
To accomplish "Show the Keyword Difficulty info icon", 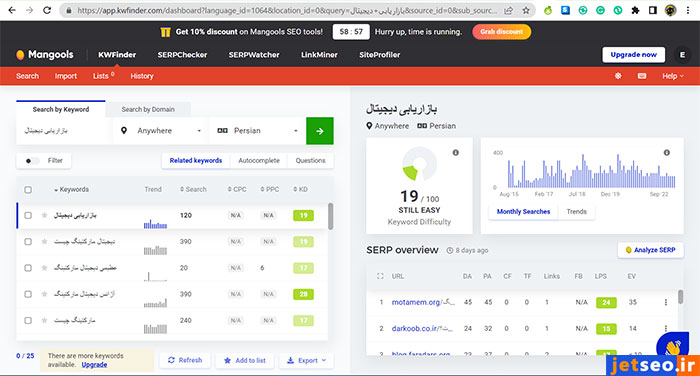I will click(455, 153).
